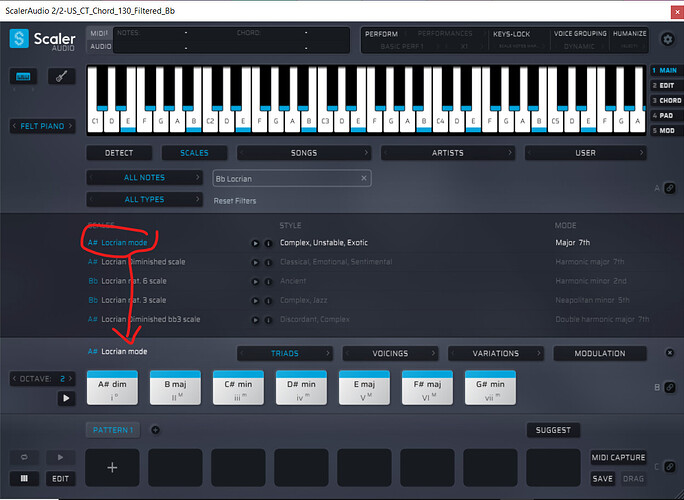Play the chord set preview button

(x=66, y=398)
